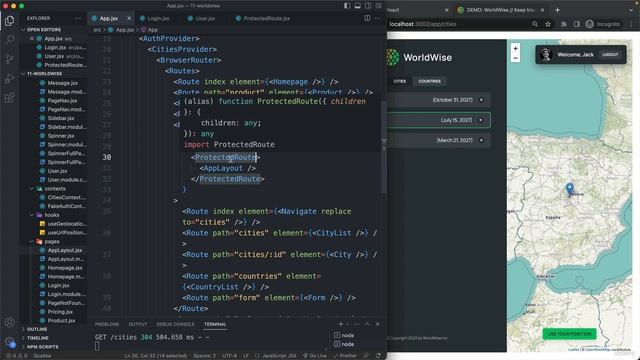Toggle secondary sidebar layout icon in title bar

click(368, 6)
